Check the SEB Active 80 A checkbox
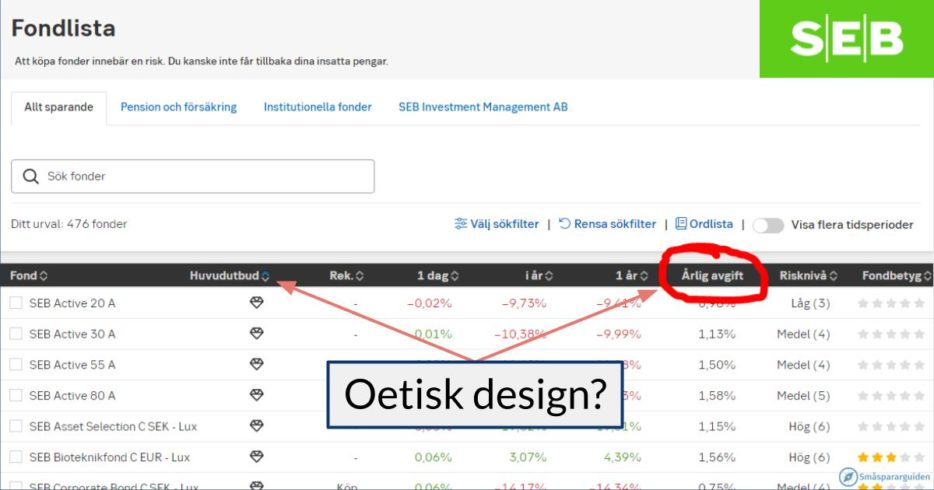Image resolution: width=934 pixels, height=490 pixels. (x=16, y=396)
